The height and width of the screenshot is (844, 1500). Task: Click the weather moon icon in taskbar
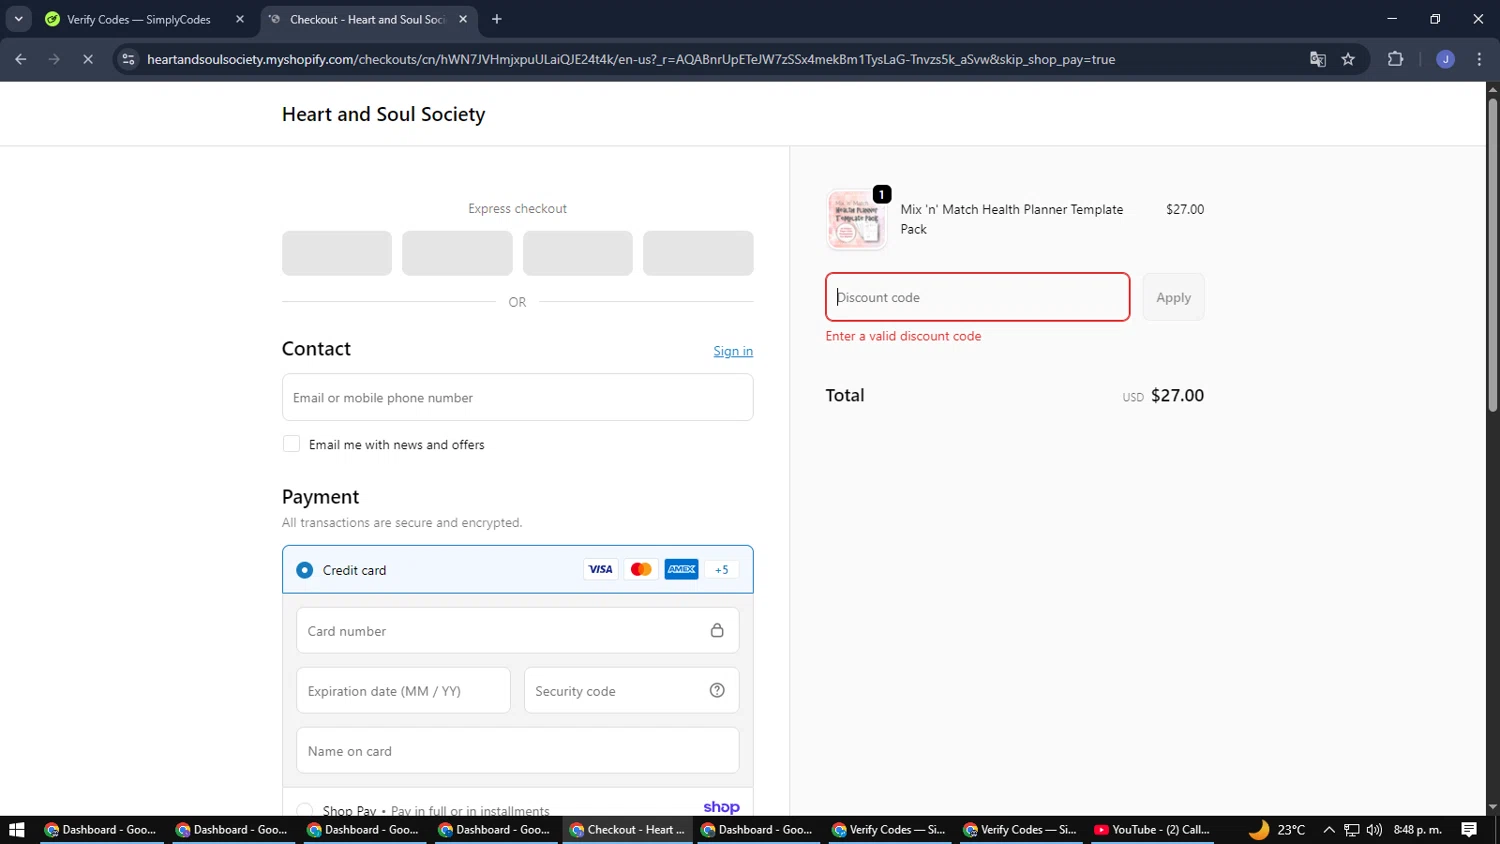1258,830
